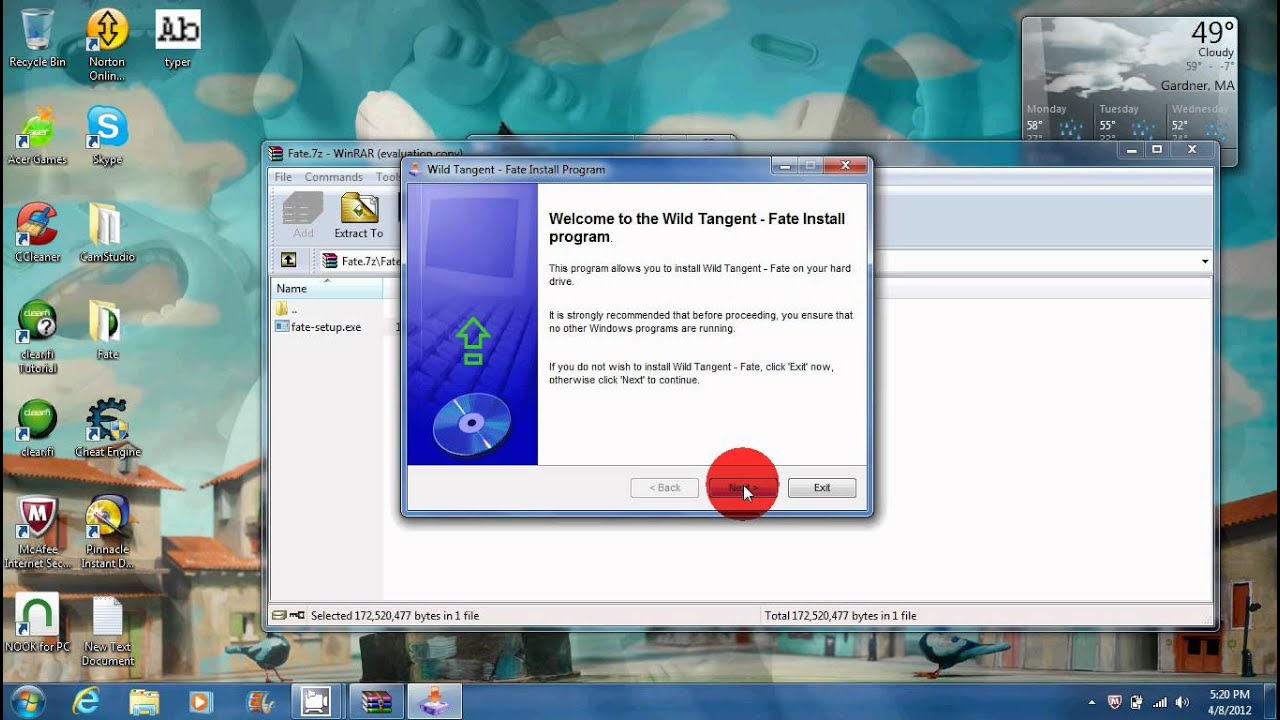Open the volume control in the tray
This screenshot has height=720, width=1280.
1184,702
